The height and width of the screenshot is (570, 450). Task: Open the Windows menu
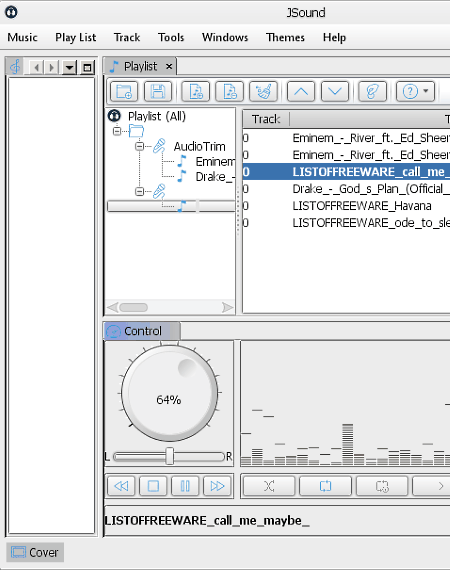coord(225,37)
